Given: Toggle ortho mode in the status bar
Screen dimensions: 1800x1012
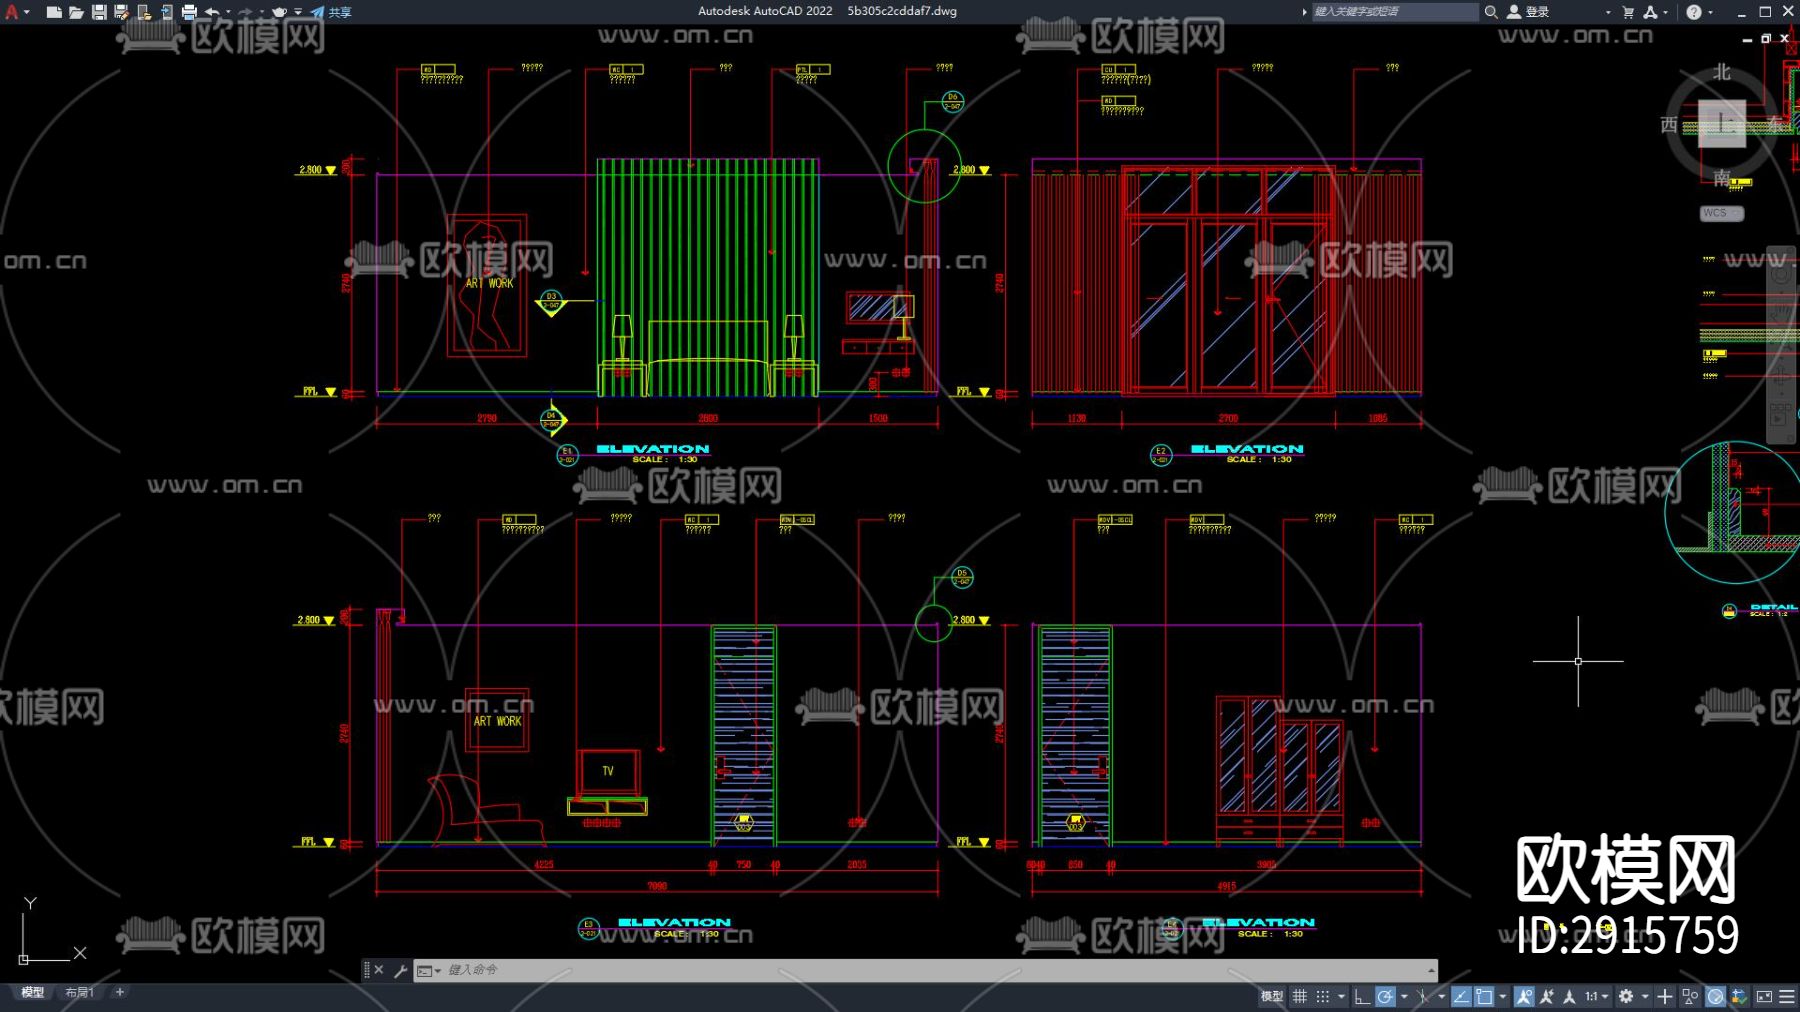Looking at the screenshot, I should click(x=1362, y=996).
